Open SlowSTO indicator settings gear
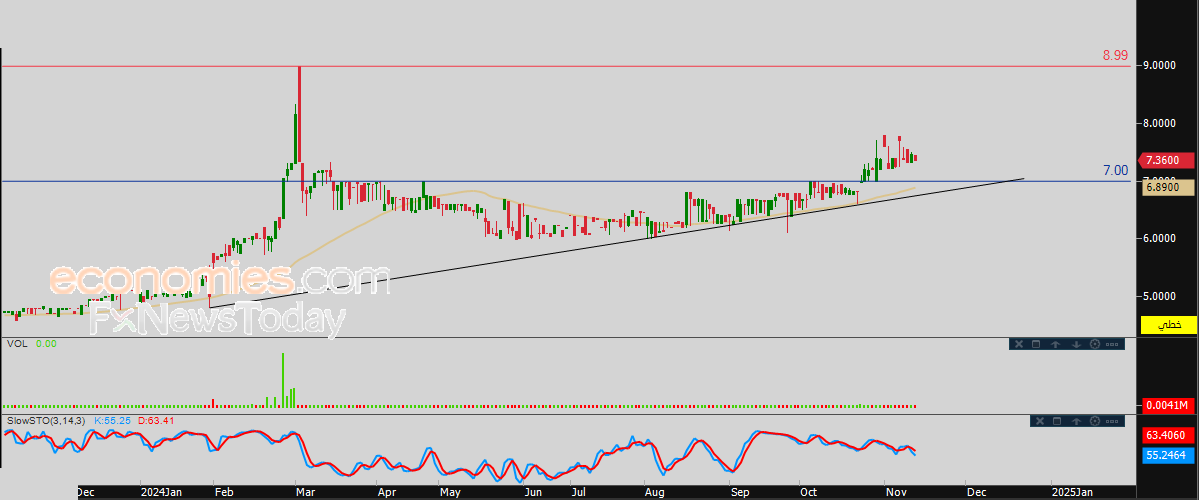Viewport: 1199px width, 500px height. click(1094, 420)
